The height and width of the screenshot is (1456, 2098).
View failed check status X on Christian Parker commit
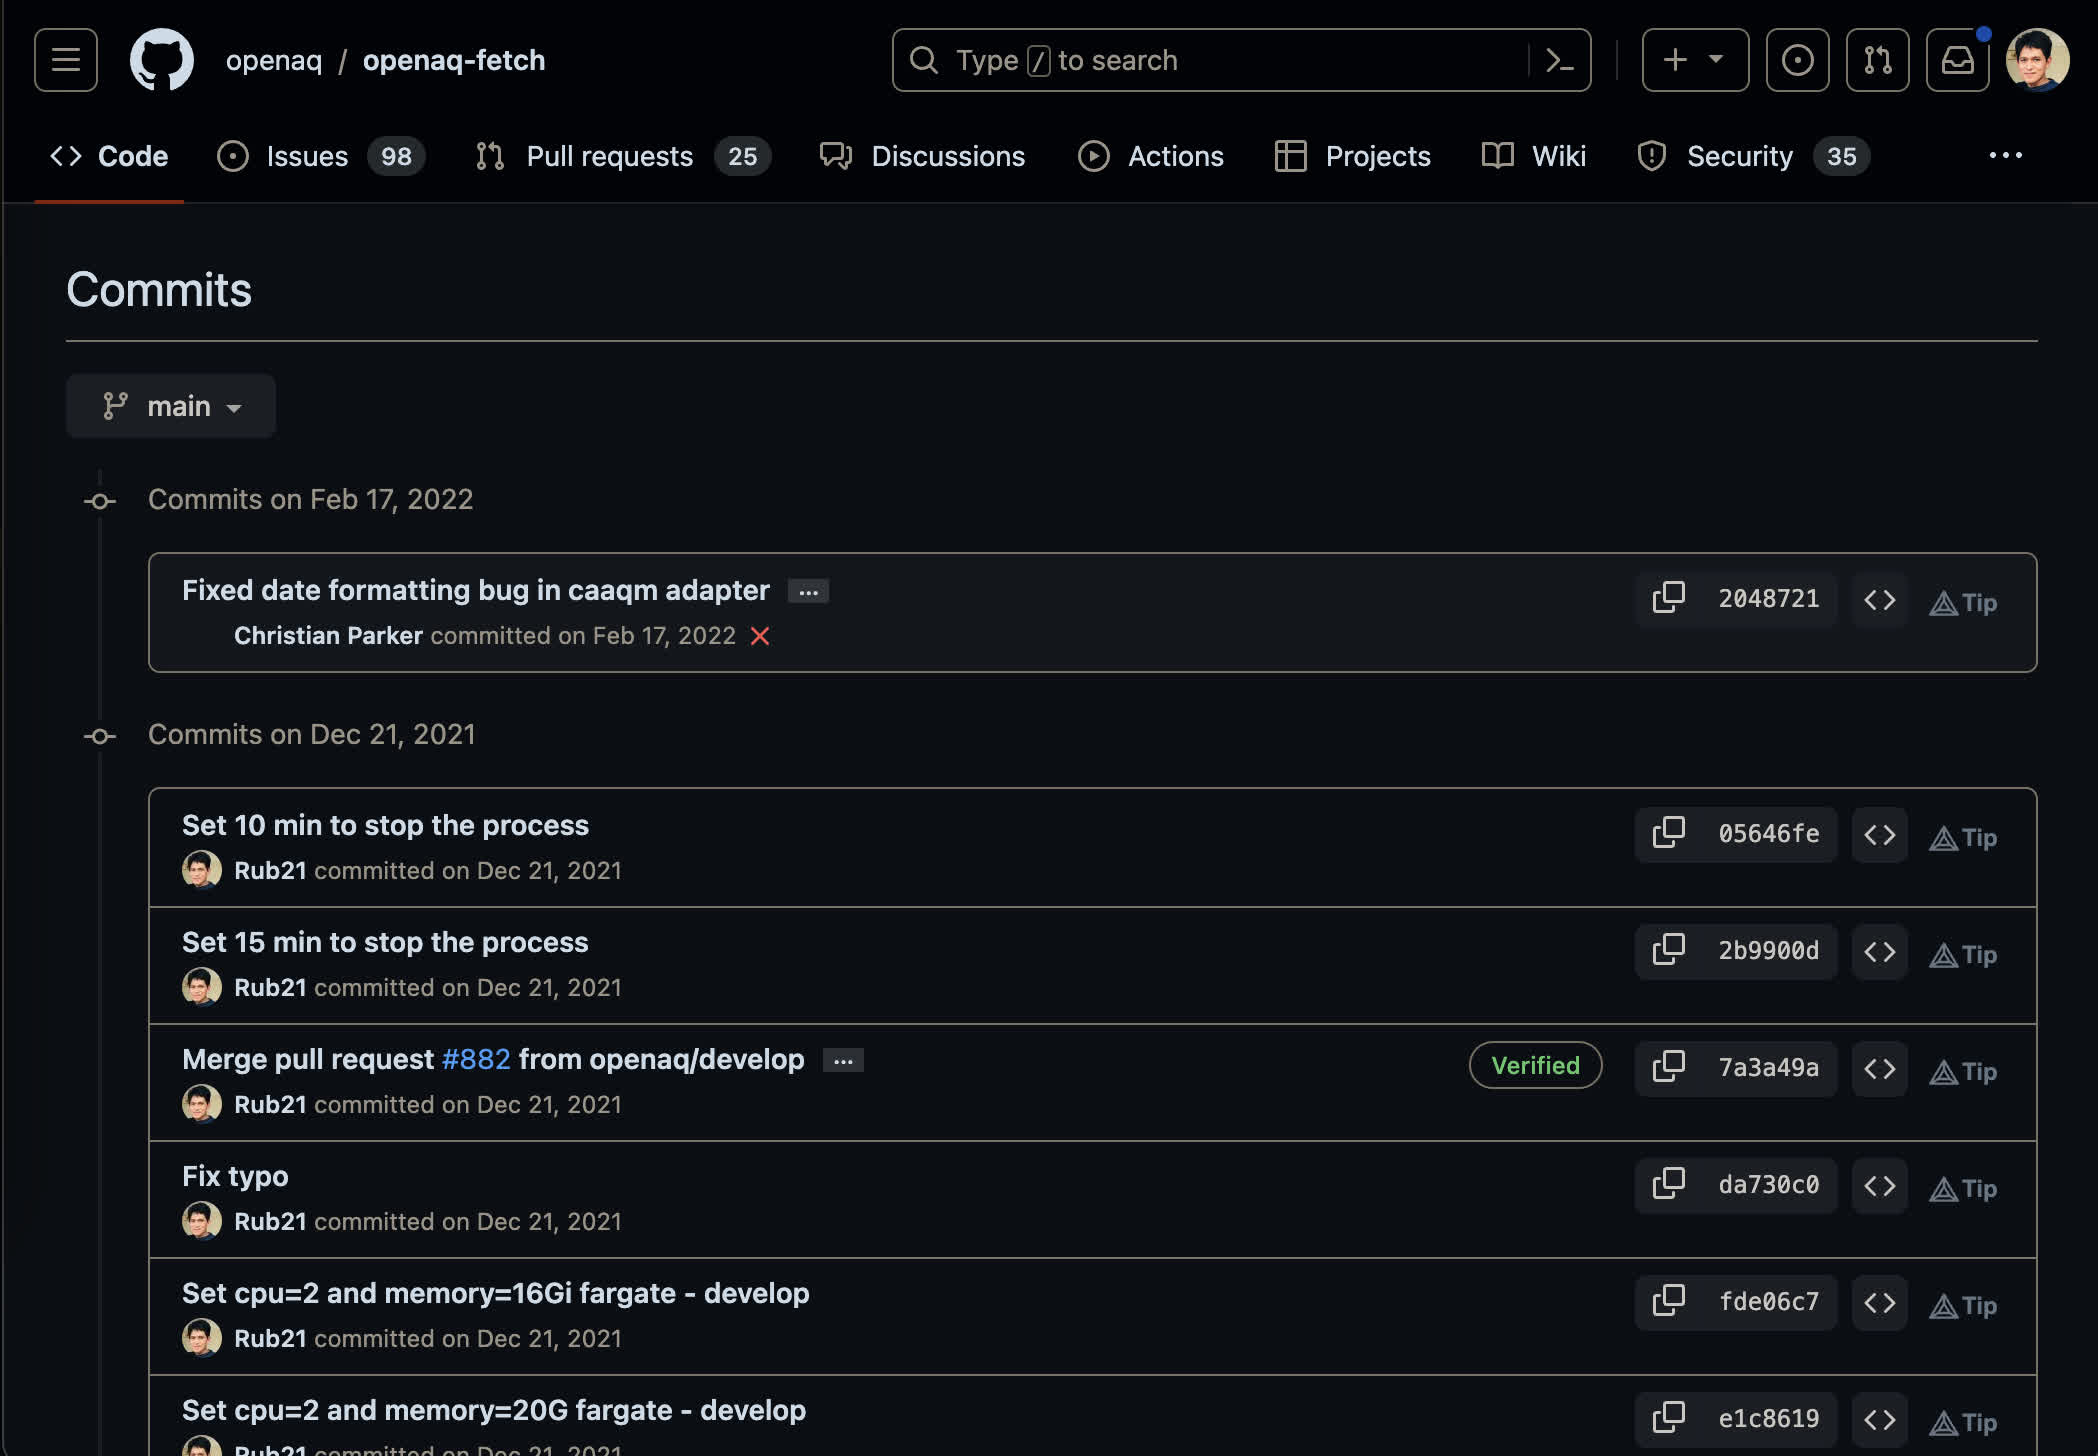[x=760, y=636]
